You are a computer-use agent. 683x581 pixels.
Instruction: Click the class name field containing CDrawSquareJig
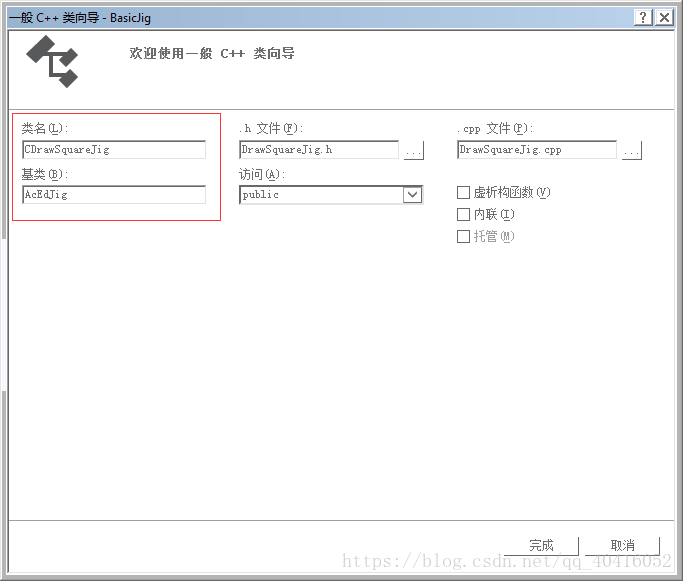point(114,149)
